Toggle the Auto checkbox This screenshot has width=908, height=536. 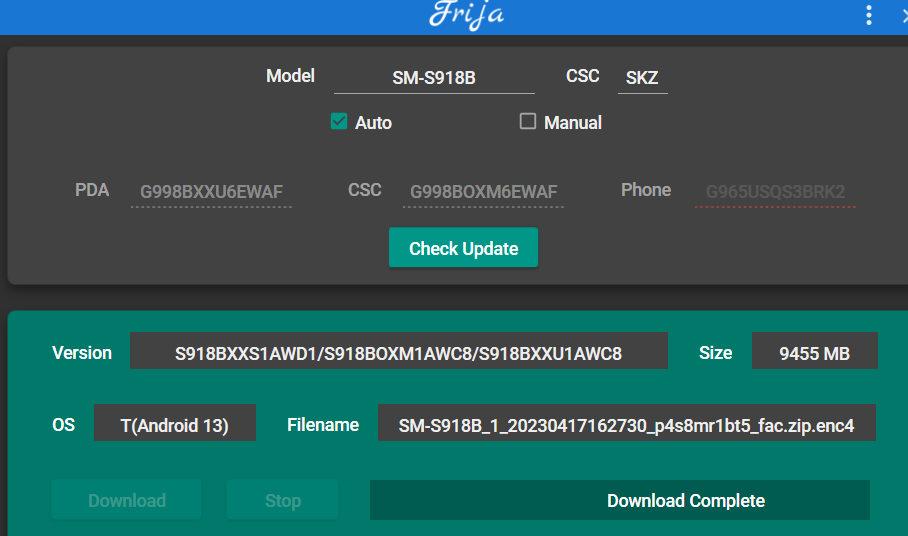pyautogui.click(x=339, y=122)
